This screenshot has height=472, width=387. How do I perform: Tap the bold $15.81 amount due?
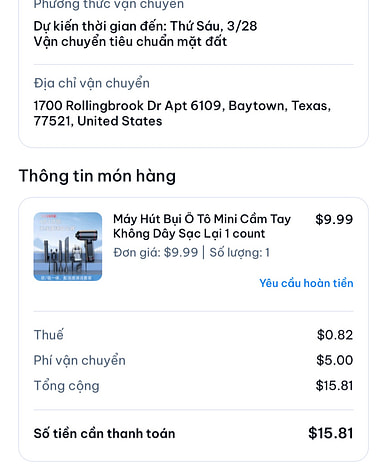tap(331, 433)
